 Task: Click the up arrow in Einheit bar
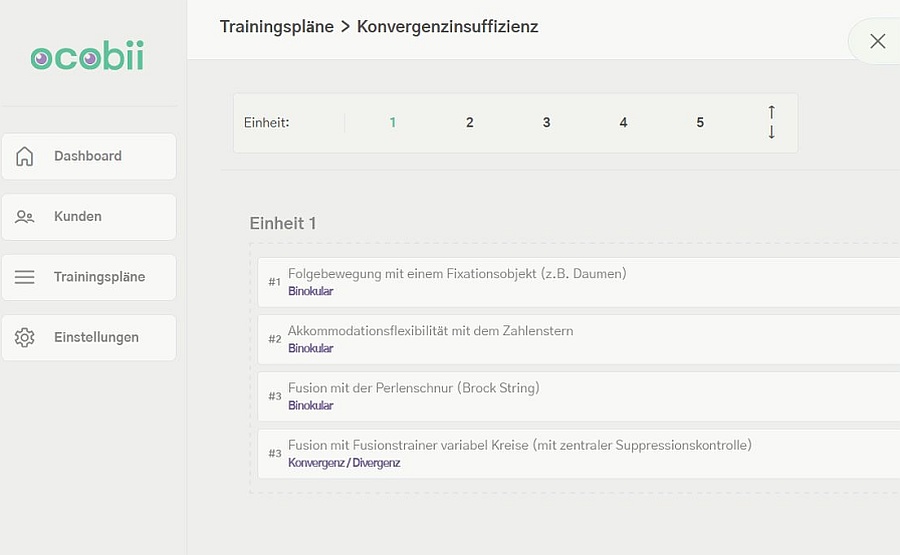(771, 112)
